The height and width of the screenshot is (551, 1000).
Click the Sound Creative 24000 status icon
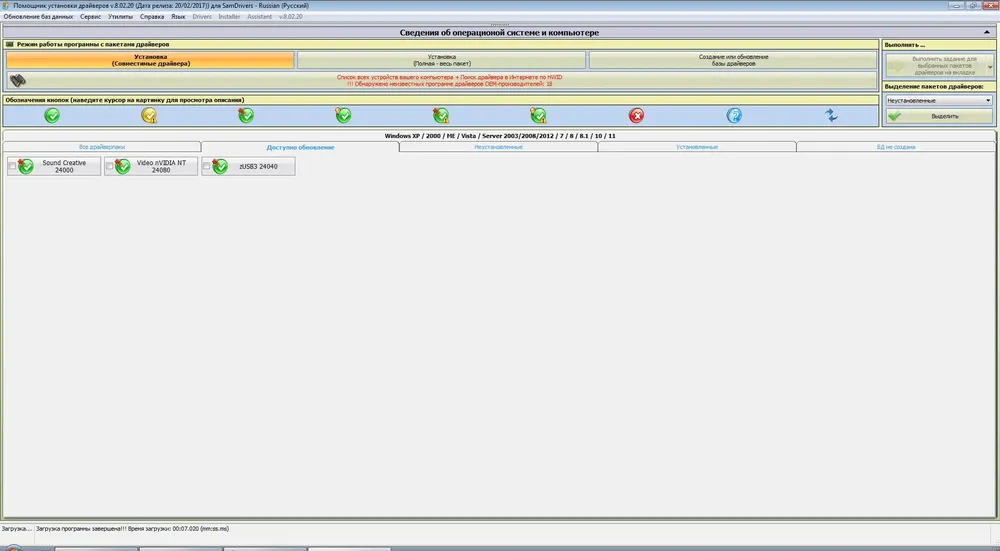tap(26, 166)
